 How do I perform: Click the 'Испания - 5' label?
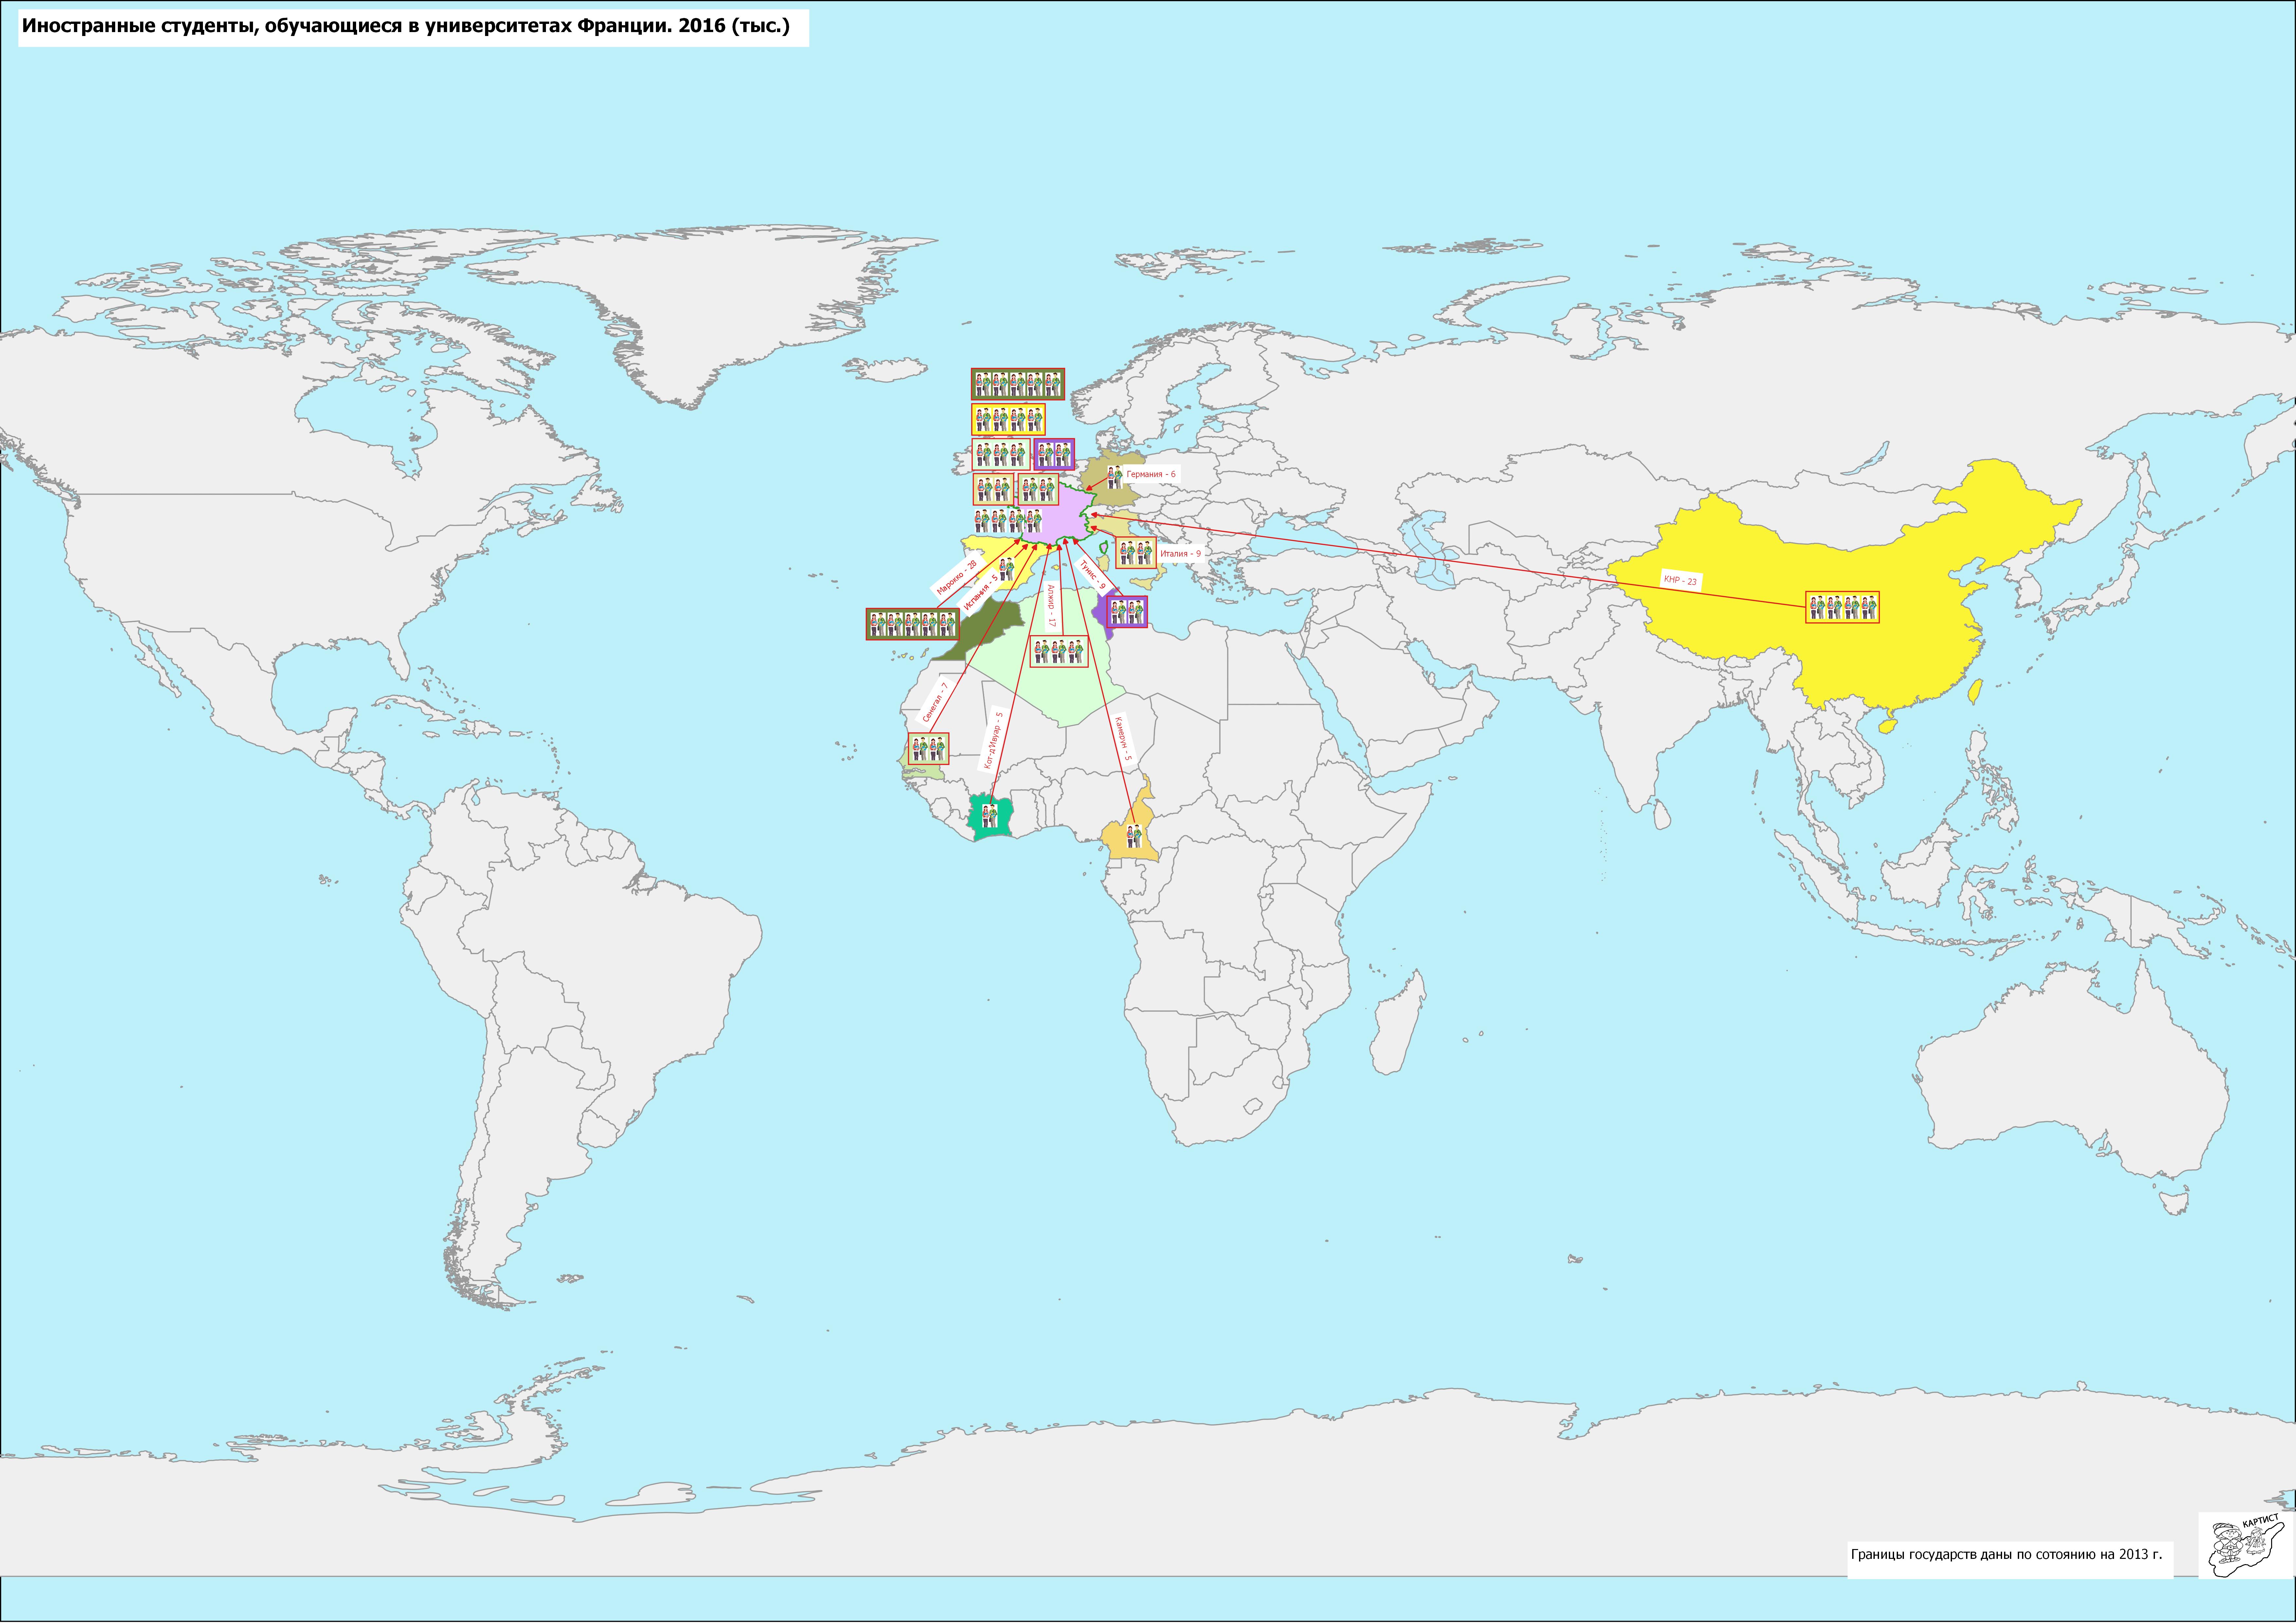click(981, 592)
